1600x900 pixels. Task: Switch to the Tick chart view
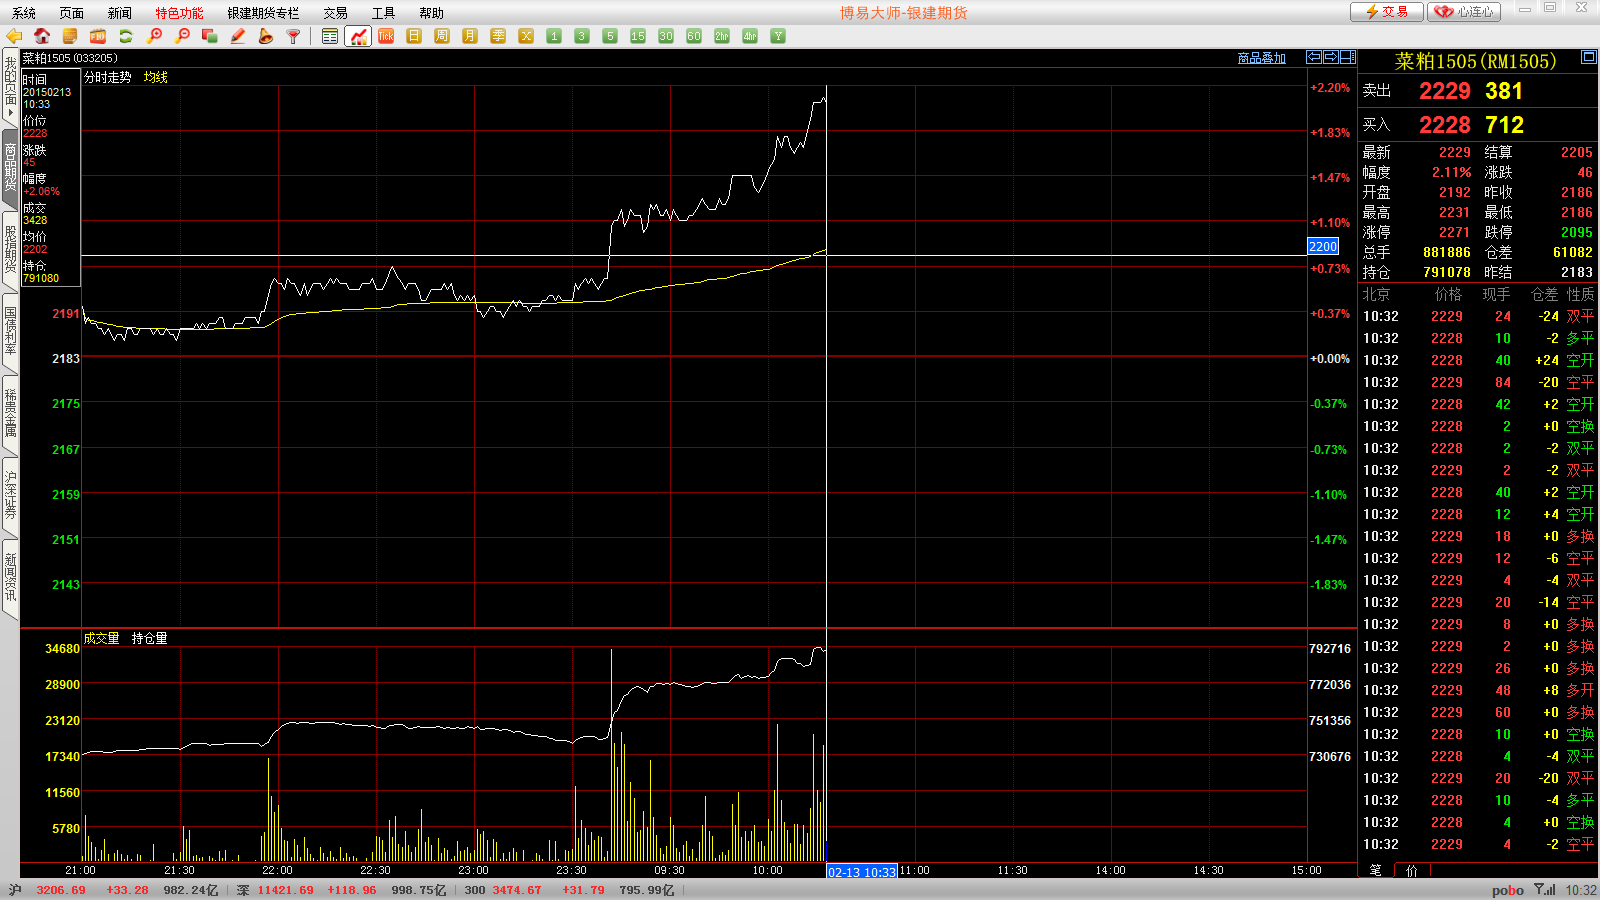[386, 36]
